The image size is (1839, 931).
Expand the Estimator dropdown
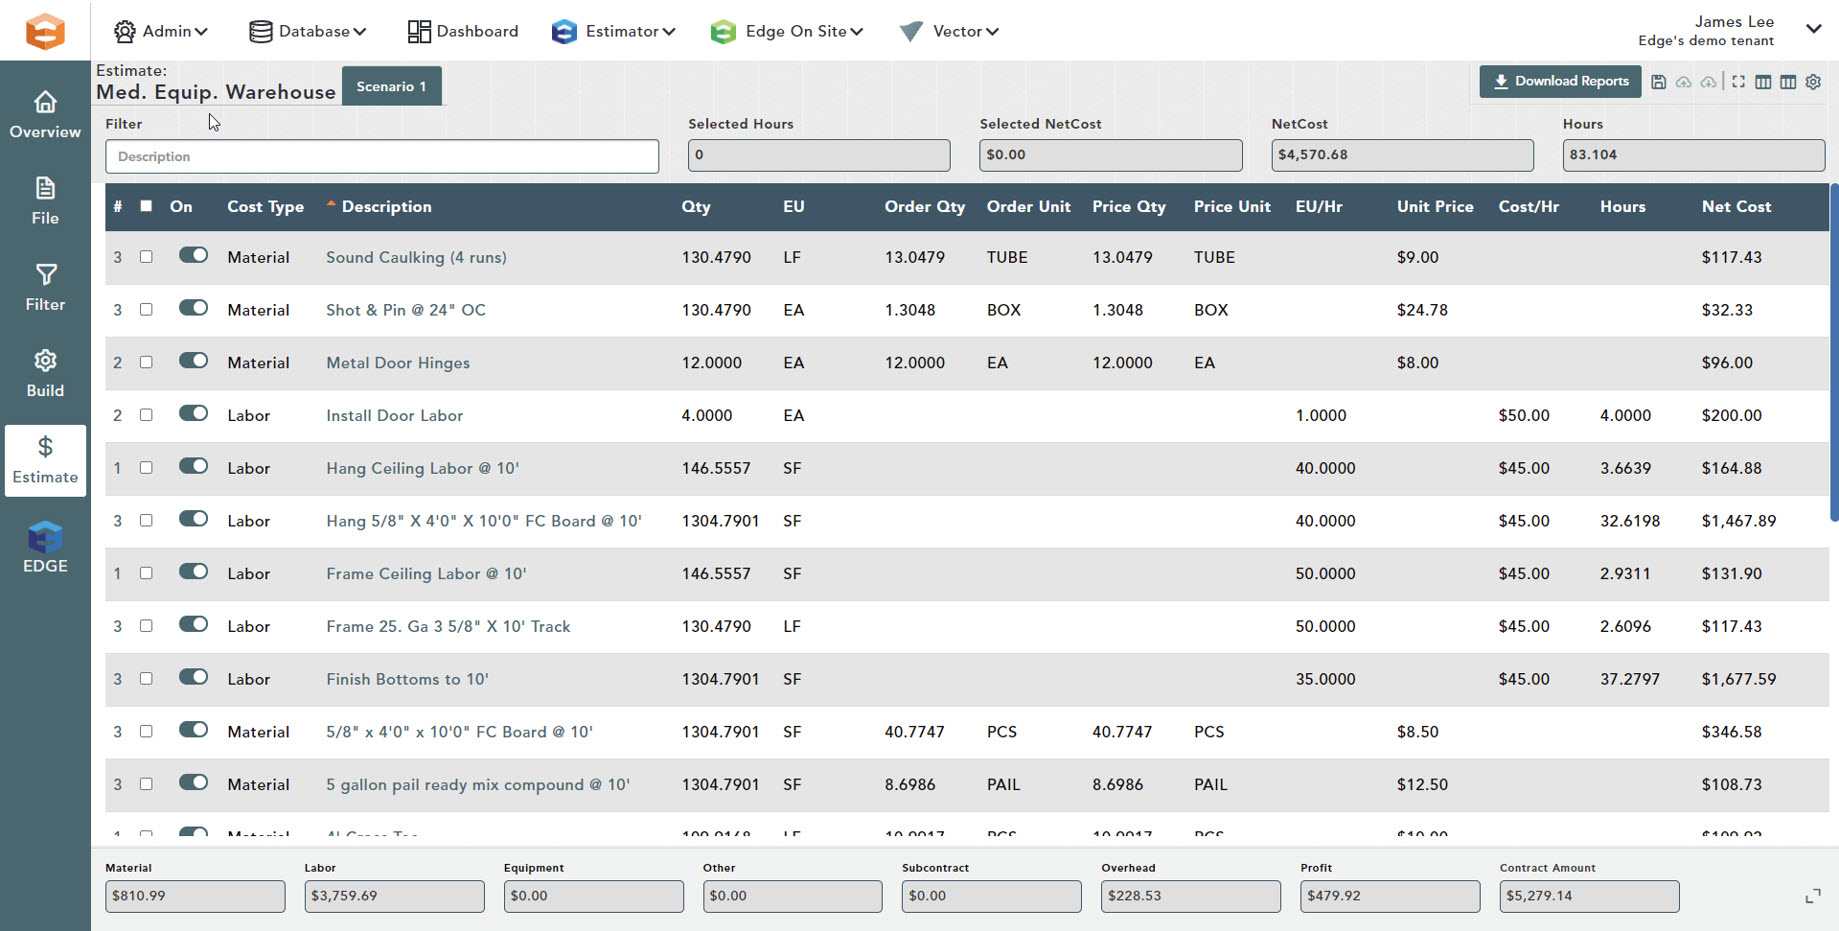coord(614,31)
